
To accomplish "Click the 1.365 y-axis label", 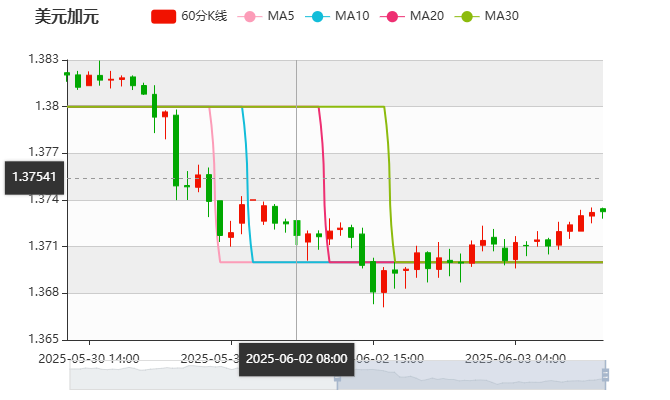I will point(44,339).
